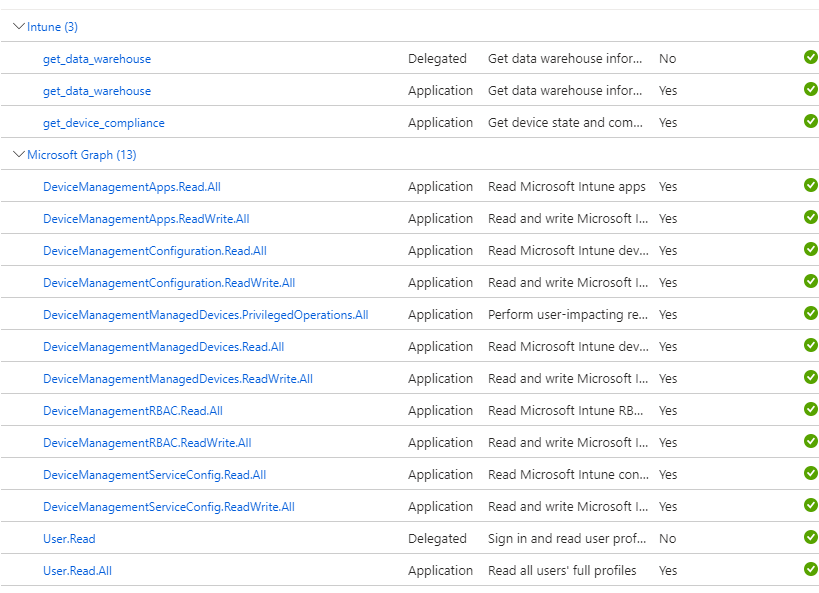
Task: Open DeviceManagementConfiguration.ReadWrite.All permission
Action: coord(169,282)
